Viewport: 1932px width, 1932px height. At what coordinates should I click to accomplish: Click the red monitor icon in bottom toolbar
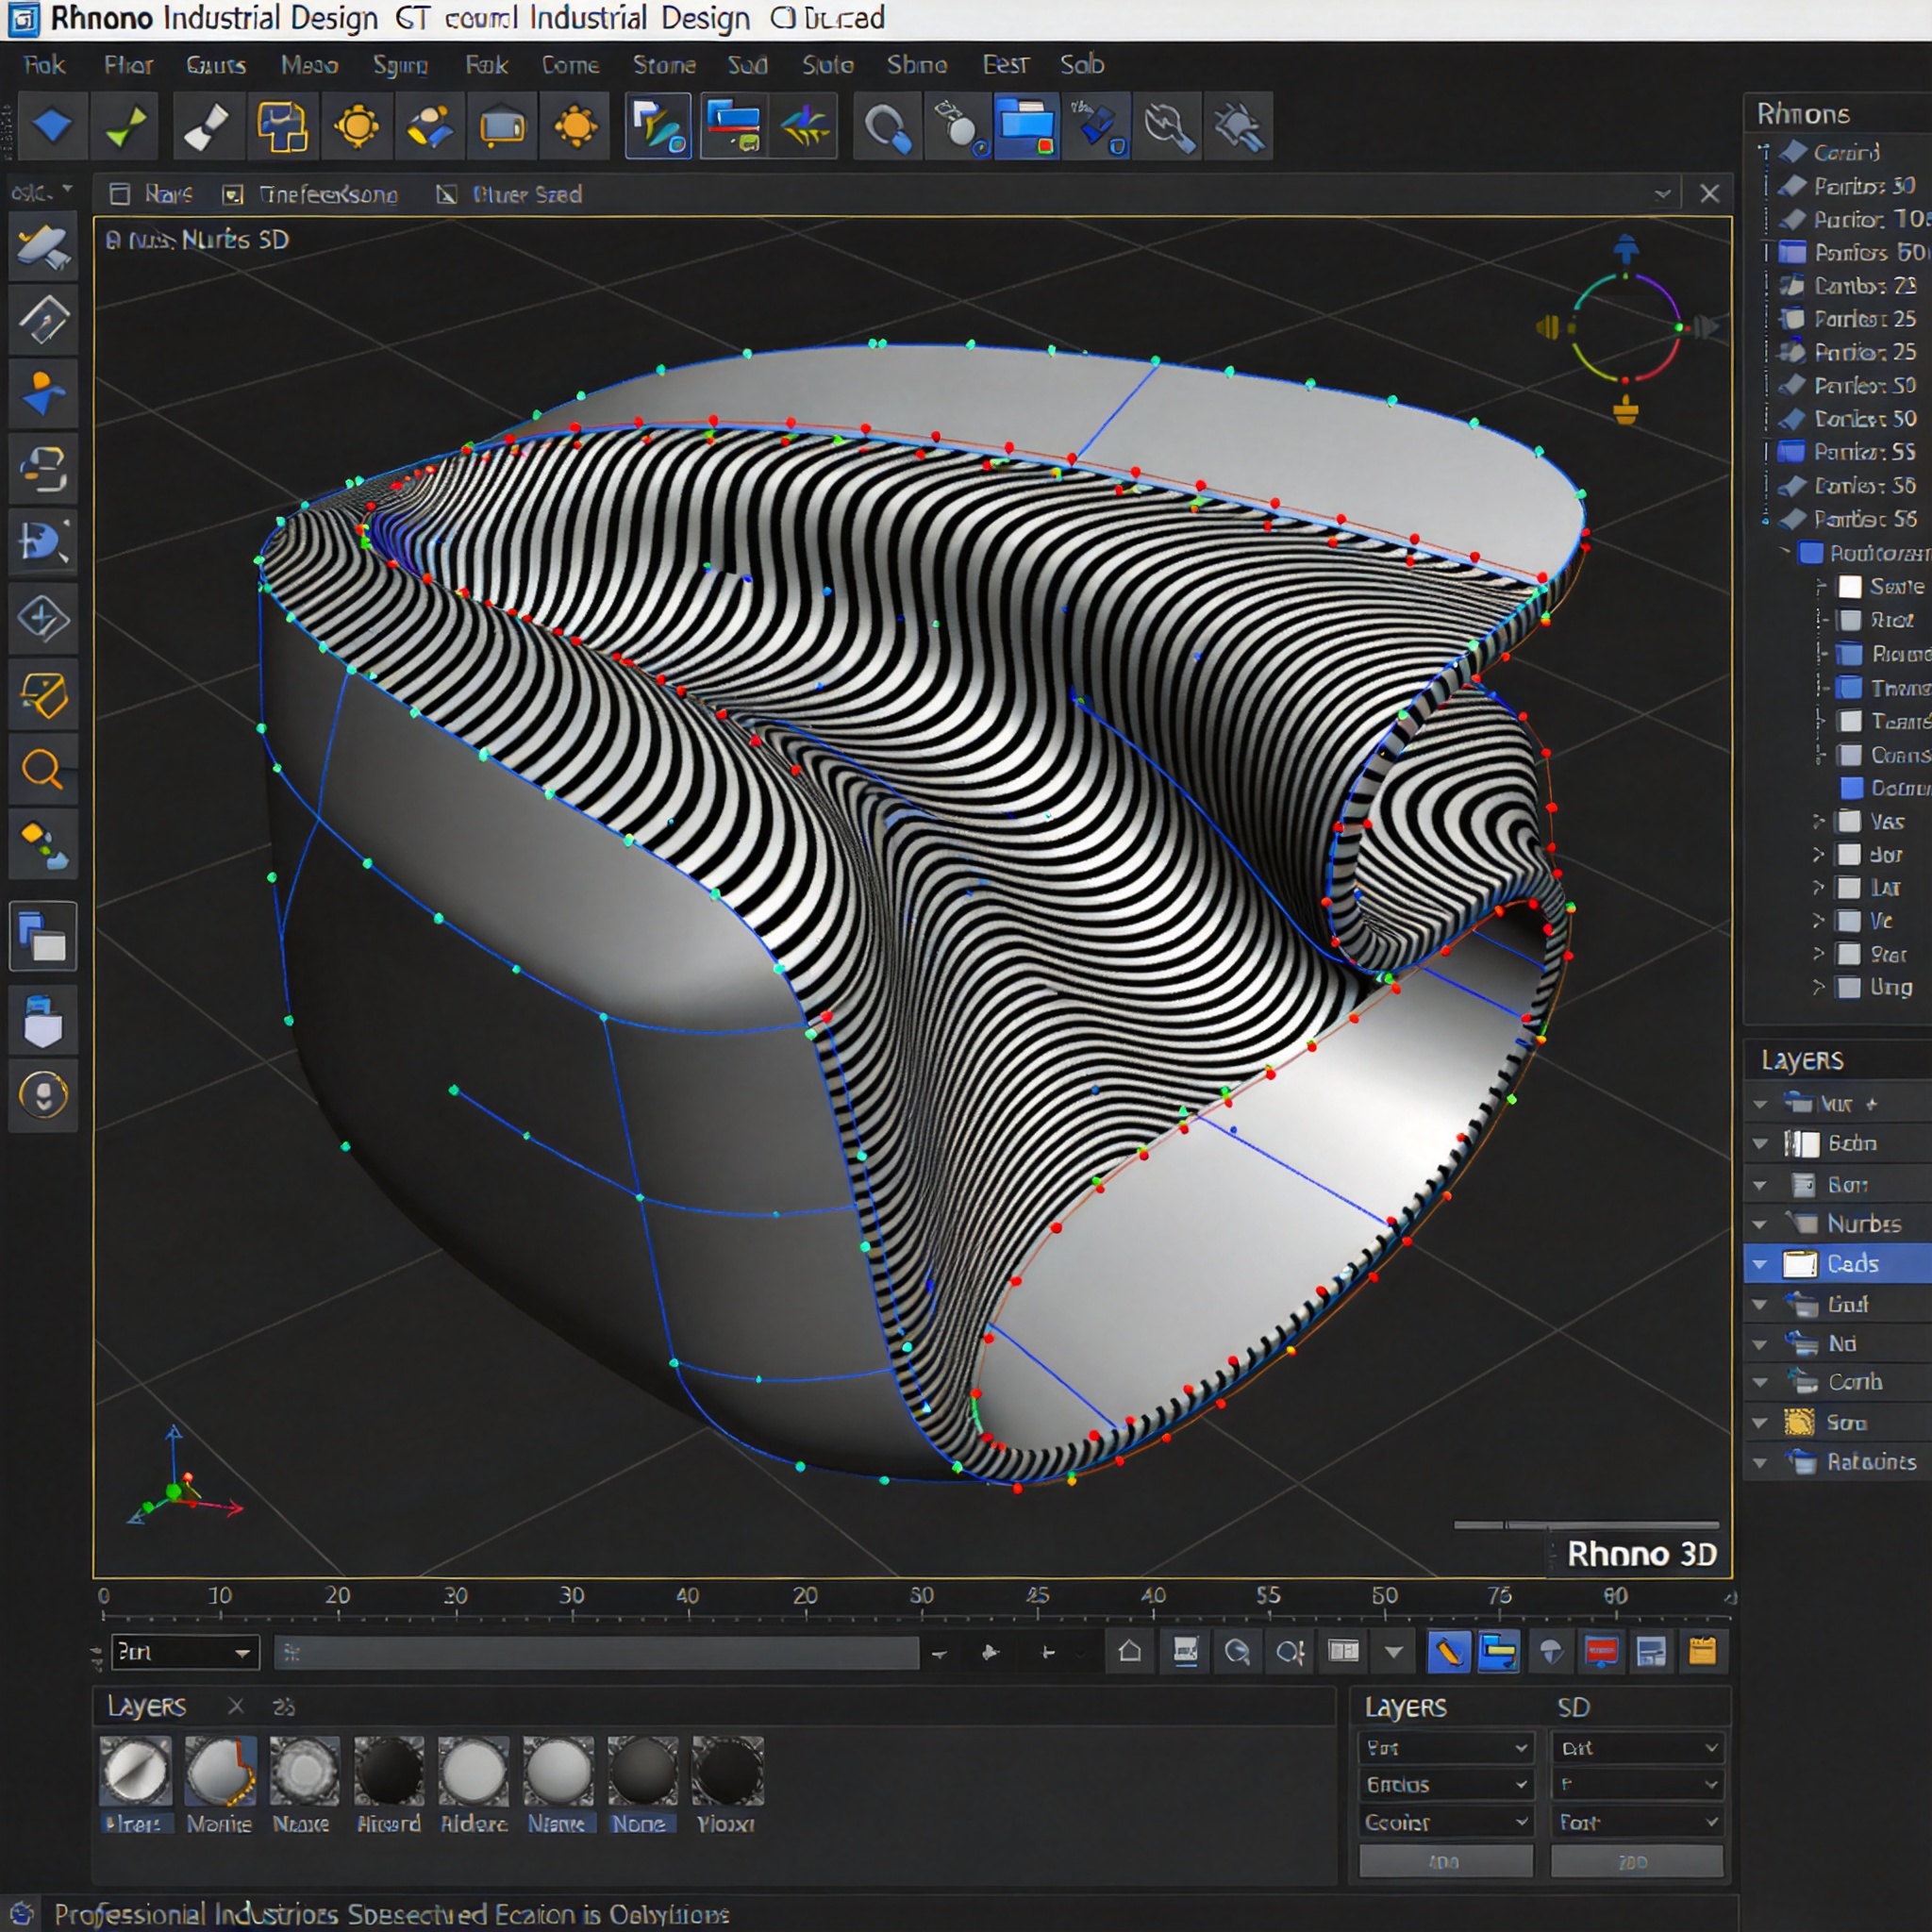tap(1601, 1652)
